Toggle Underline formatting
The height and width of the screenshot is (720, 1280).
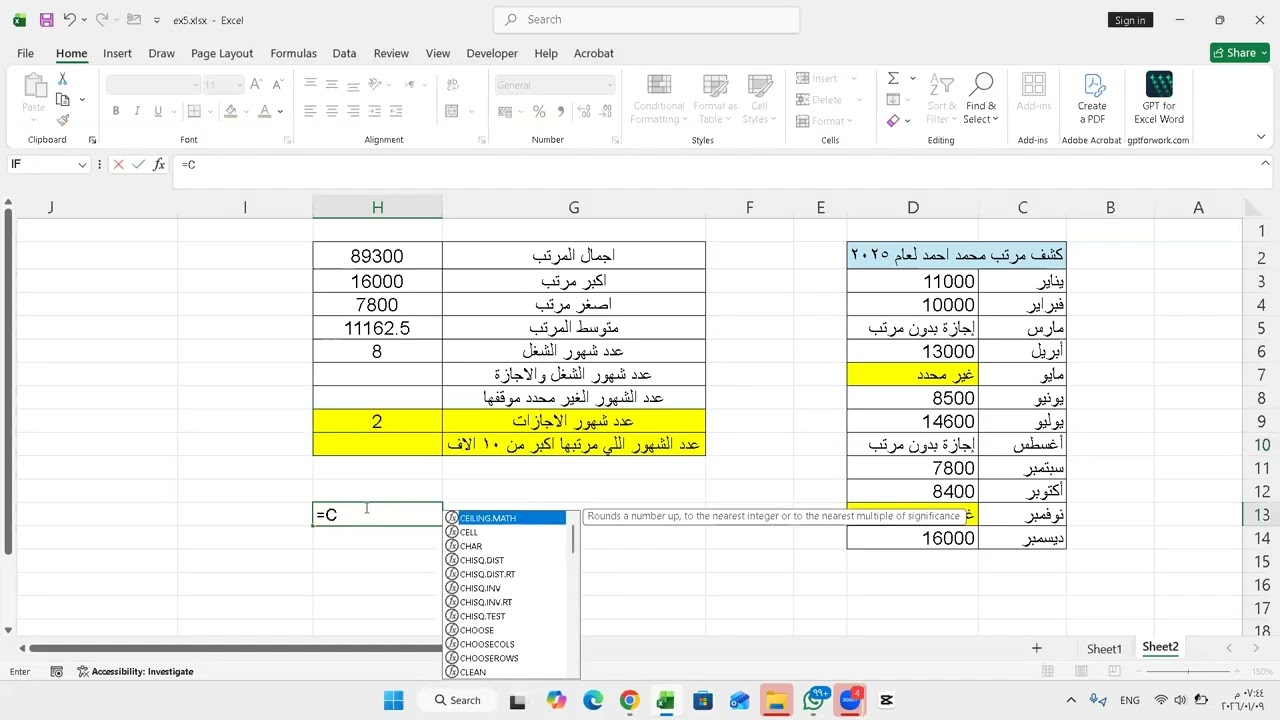[x=160, y=112]
